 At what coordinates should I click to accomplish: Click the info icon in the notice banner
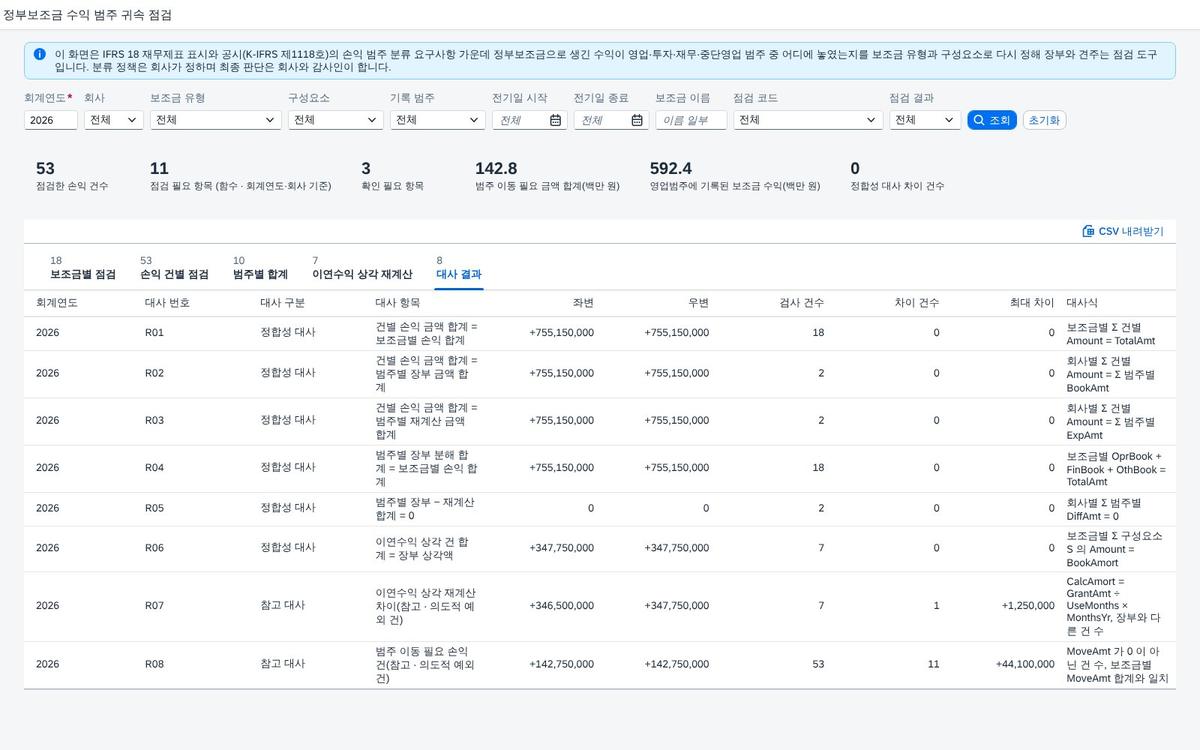point(39,54)
